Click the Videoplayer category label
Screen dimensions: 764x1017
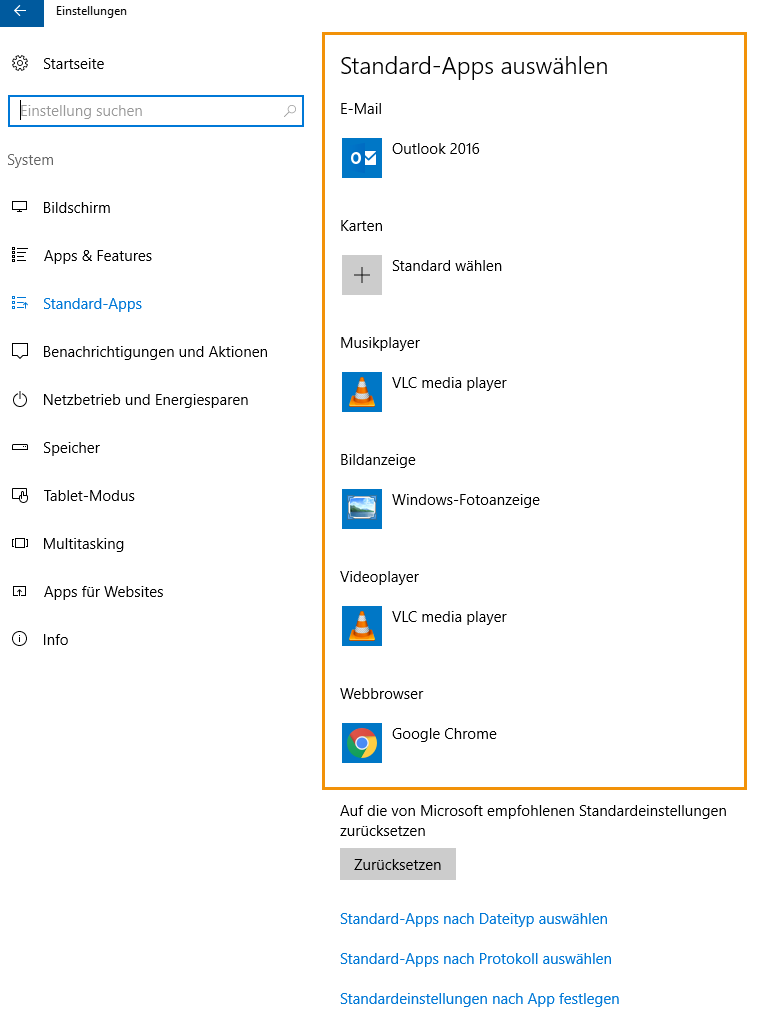379,577
